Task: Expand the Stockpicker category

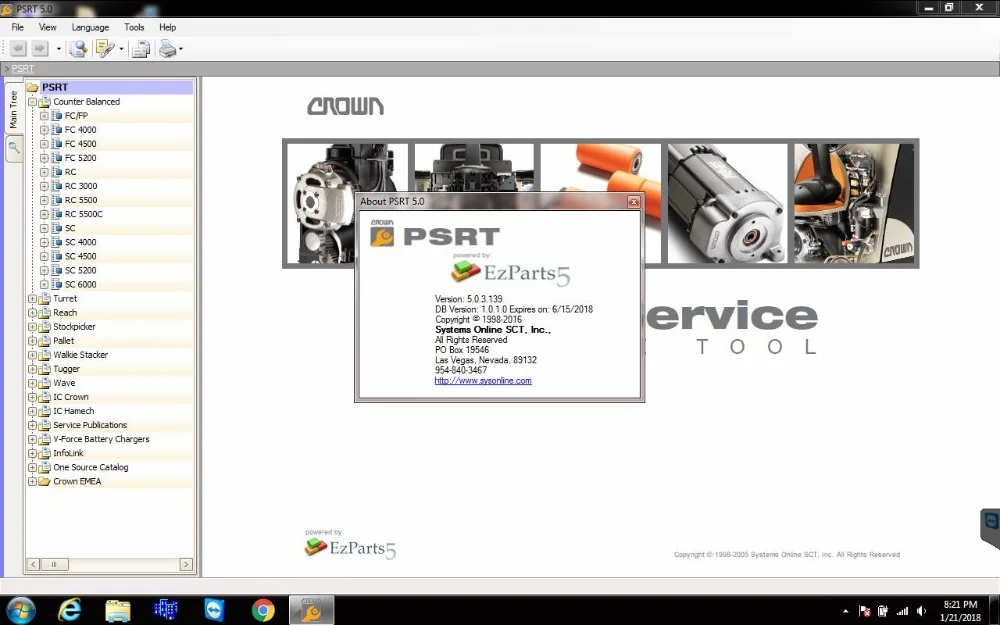Action: click(x=33, y=327)
